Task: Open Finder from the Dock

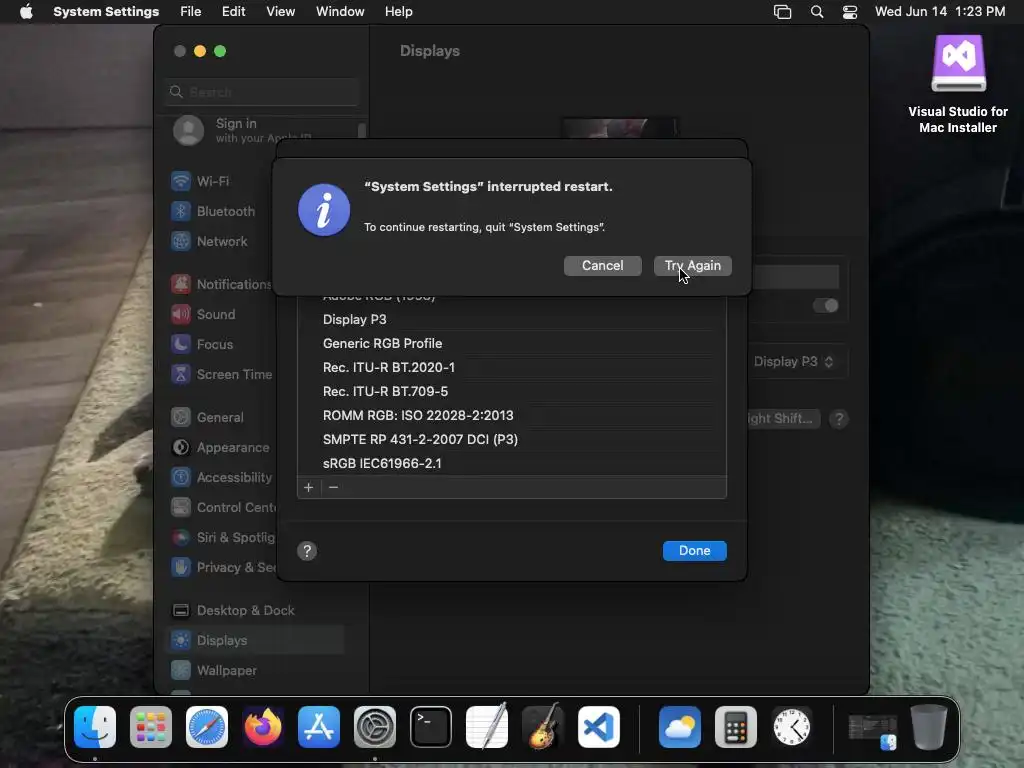Action: tap(95, 727)
